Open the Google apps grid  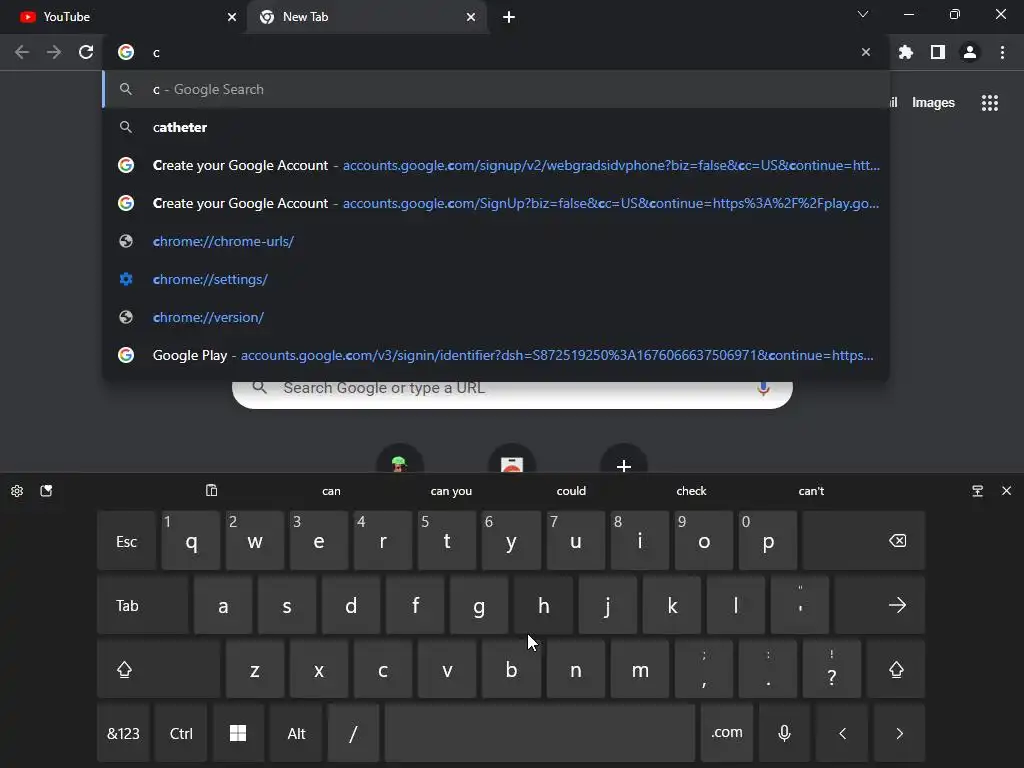(989, 103)
